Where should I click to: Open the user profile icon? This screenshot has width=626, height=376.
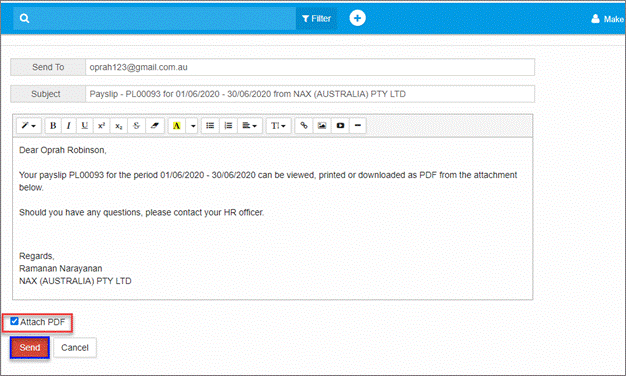(x=595, y=18)
